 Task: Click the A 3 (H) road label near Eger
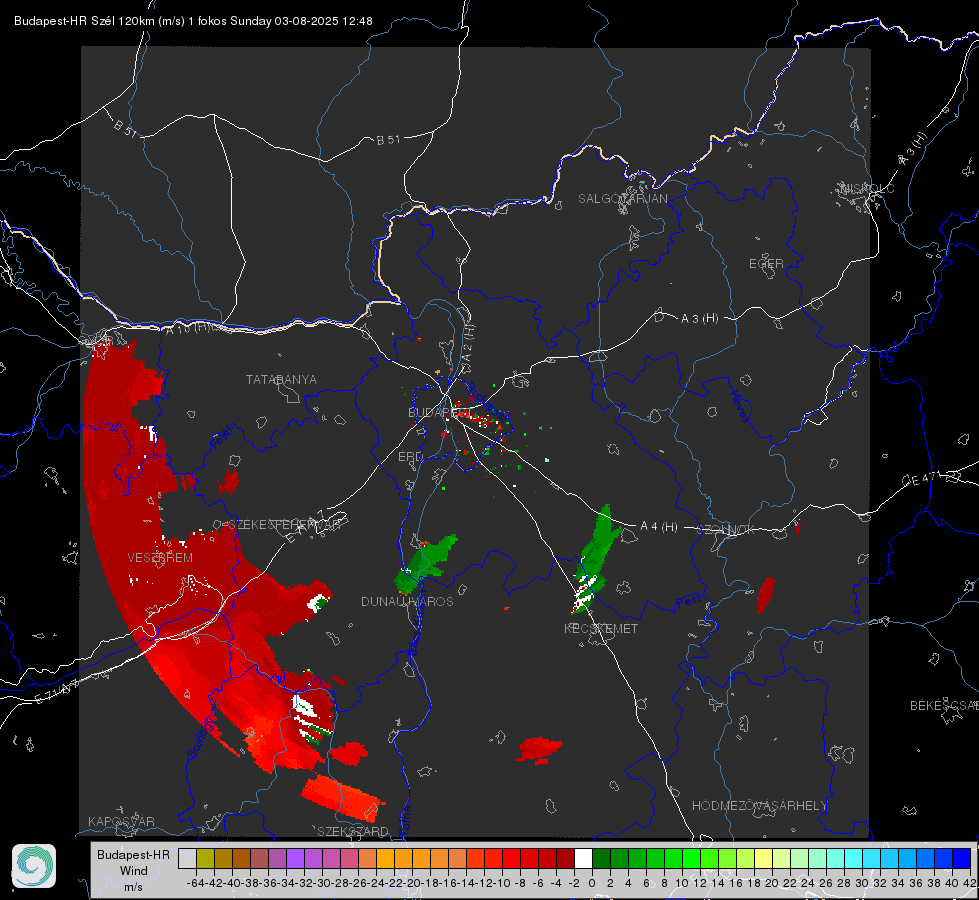[699, 319]
